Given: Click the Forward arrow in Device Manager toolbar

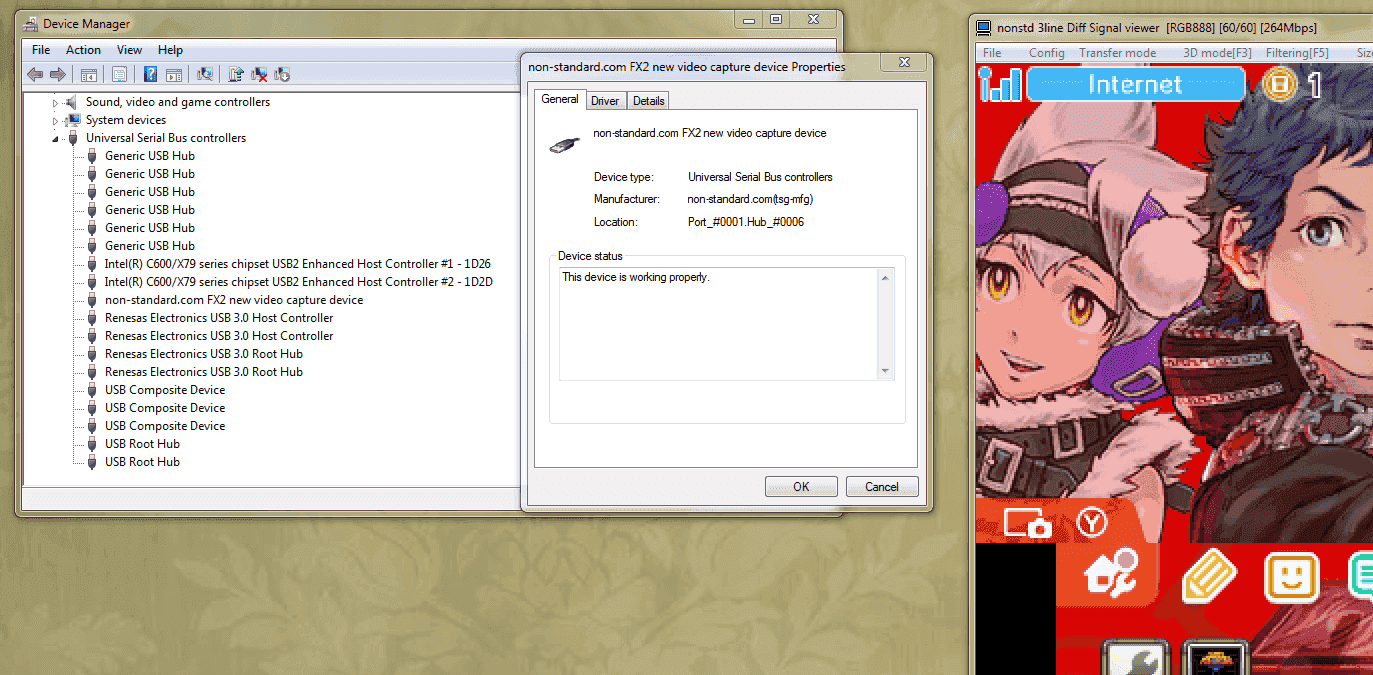Looking at the screenshot, I should pos(58,74).
